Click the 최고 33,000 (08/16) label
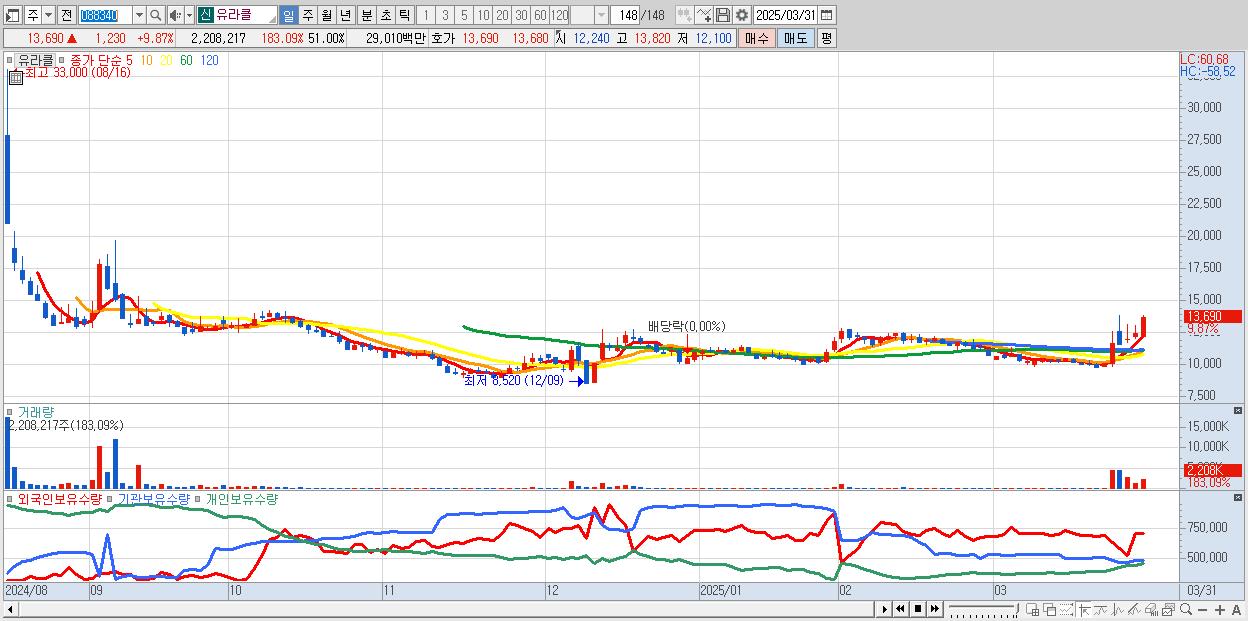The height and width of the screenshot is (621, 1248). click(77, 74)
